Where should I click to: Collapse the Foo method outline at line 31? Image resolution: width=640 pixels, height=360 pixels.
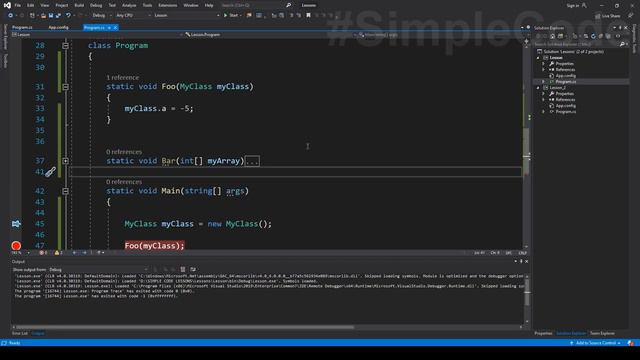click(x=65, y=87)
